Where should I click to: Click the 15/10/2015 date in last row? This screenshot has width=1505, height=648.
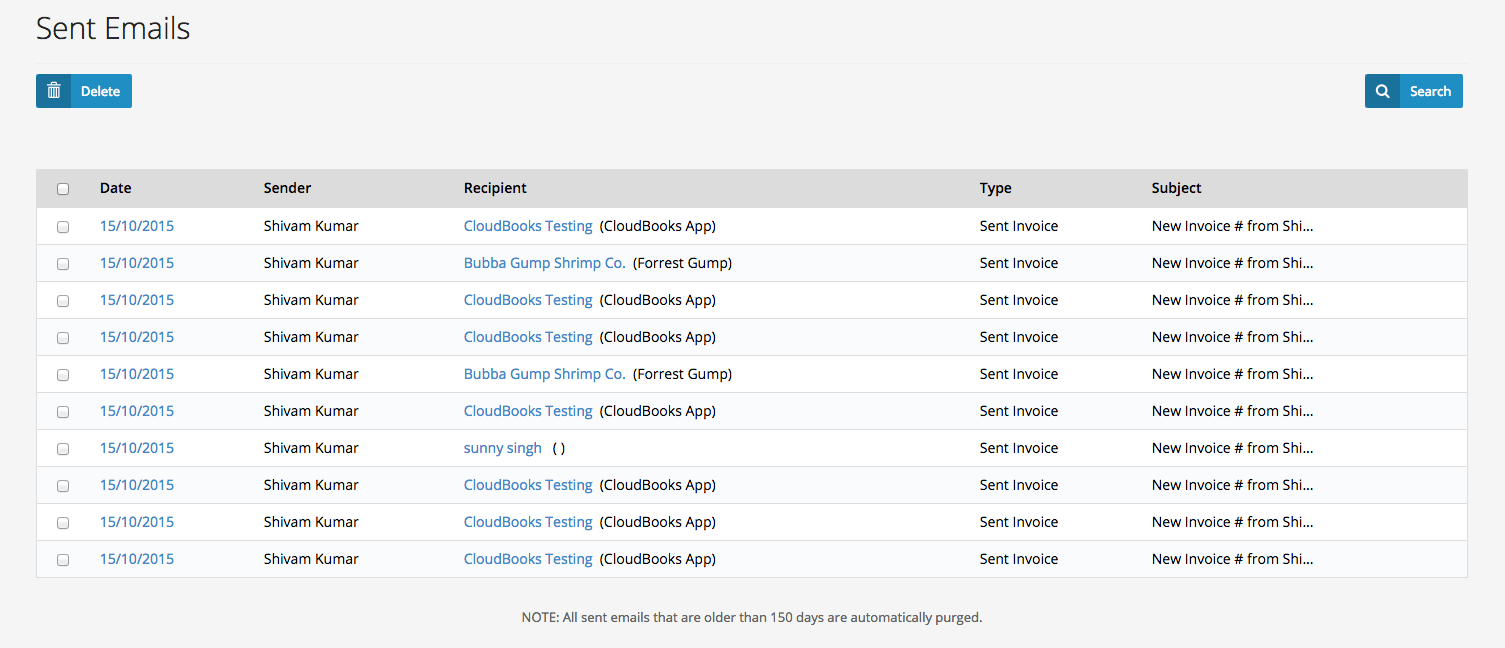tap(137, 559)
